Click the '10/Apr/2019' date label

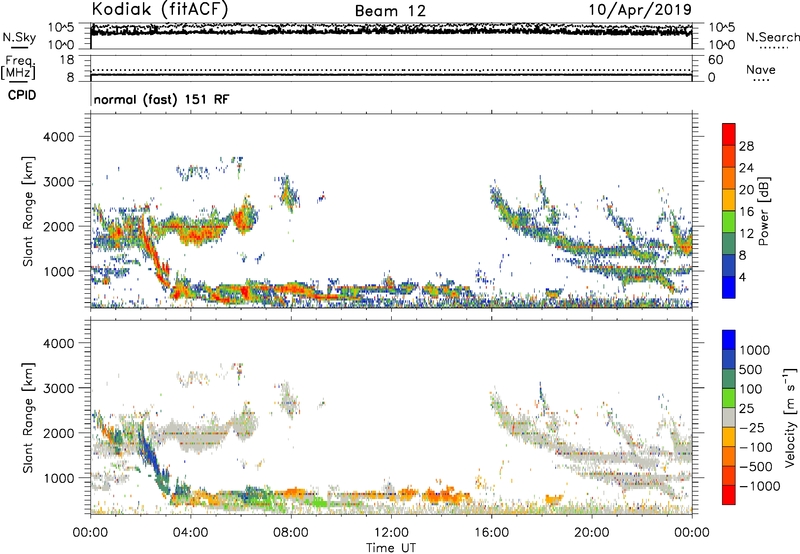pyautogui.click(x=640, y=10)
